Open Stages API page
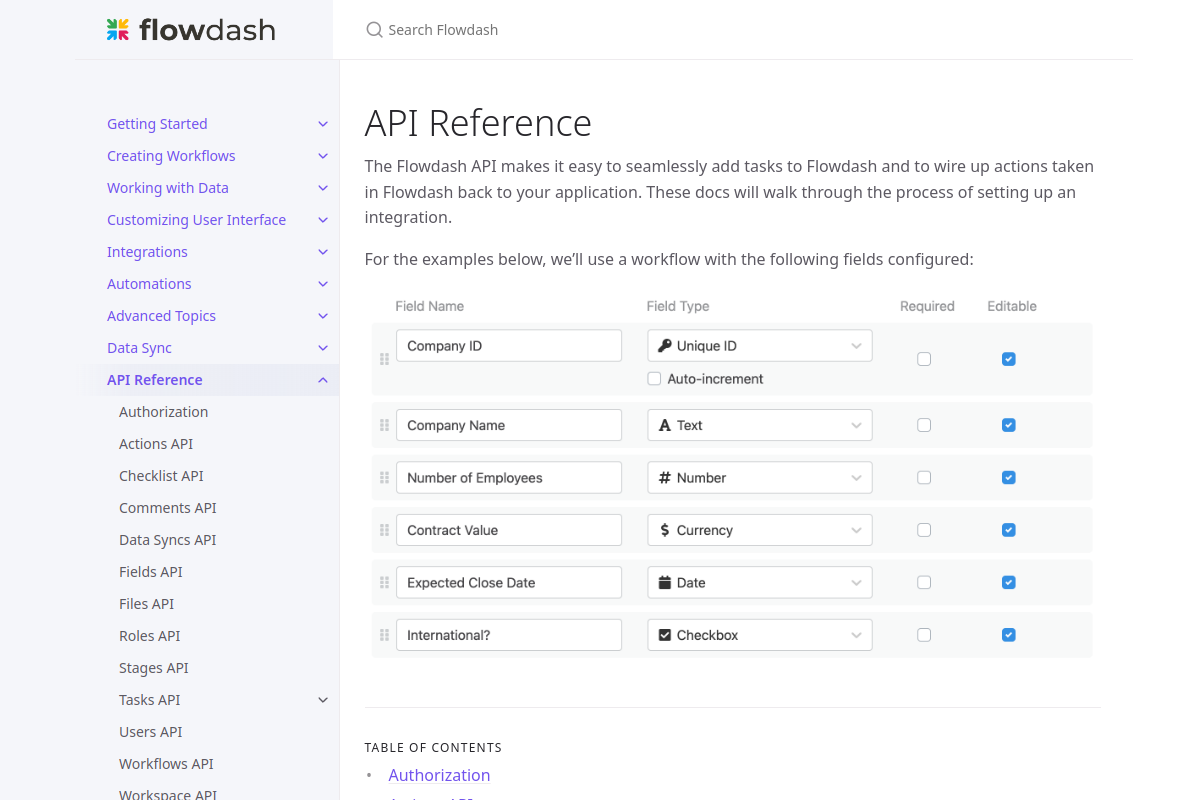 154,668
